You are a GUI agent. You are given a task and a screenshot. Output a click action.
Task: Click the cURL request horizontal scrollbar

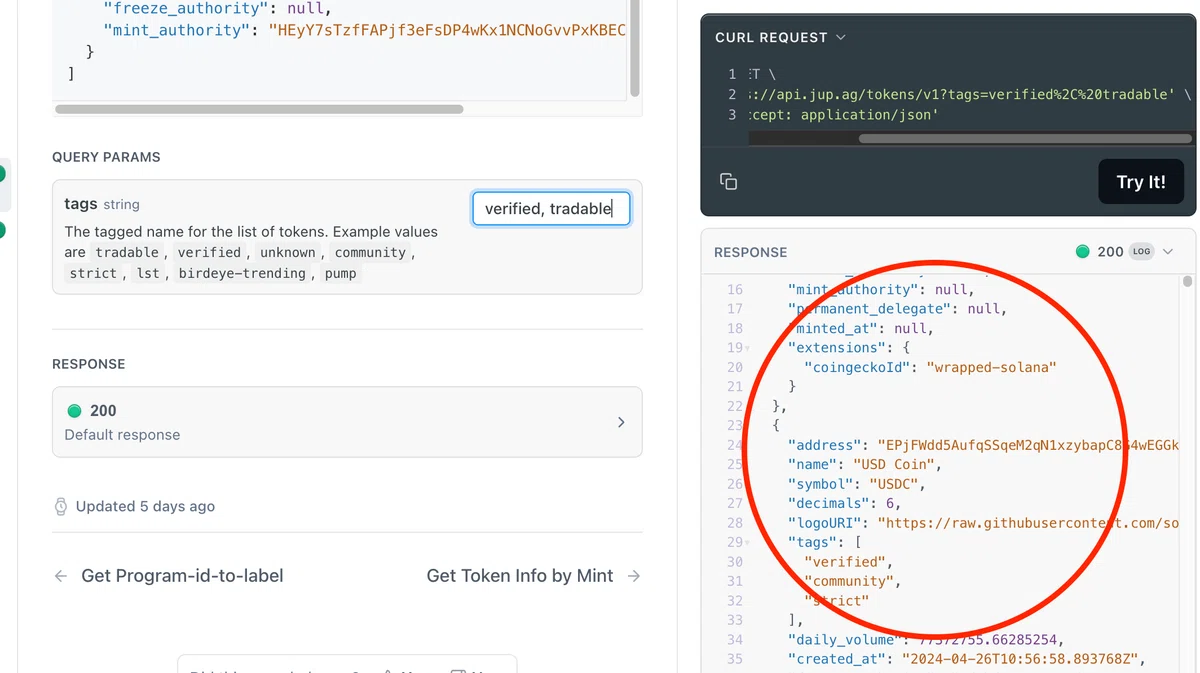tap(1024, 138)
